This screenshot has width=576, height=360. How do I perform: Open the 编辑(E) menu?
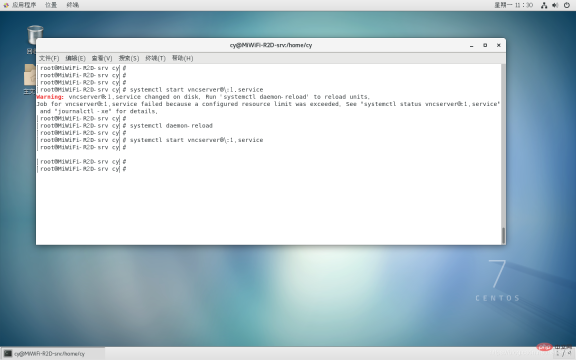coord(75,58)
